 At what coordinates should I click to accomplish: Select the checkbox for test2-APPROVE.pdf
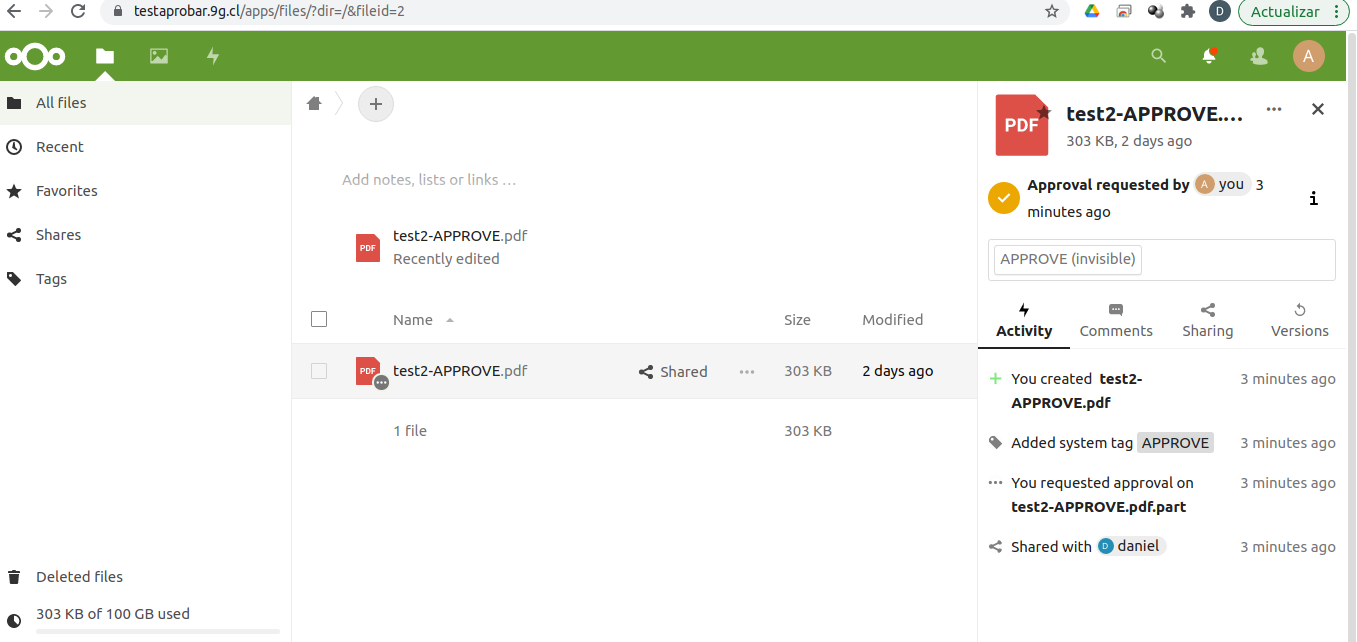[x=319, y=370]
